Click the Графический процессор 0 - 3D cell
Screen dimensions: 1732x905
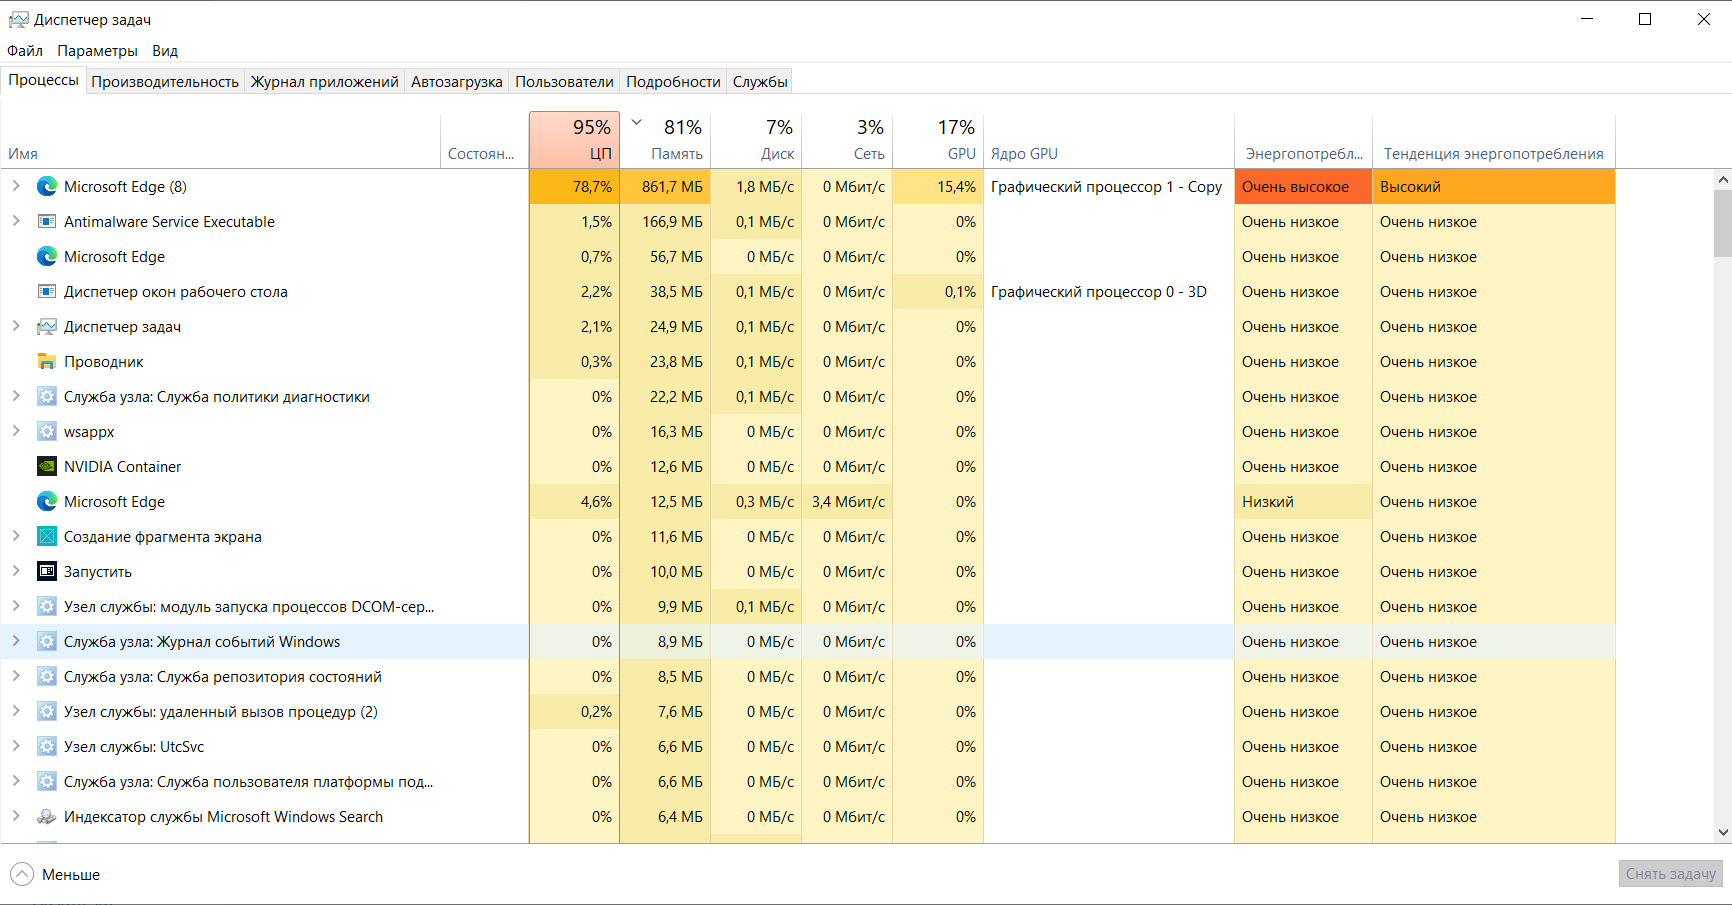1110,291
